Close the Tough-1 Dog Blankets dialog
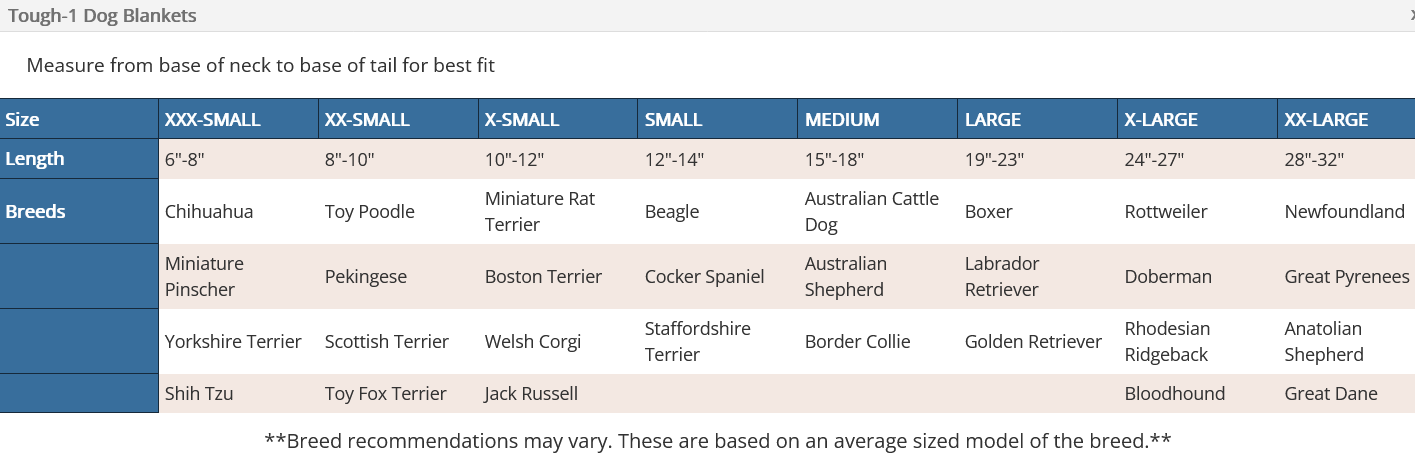This screenshot has width=1415, height=464. pos(1411,15)
